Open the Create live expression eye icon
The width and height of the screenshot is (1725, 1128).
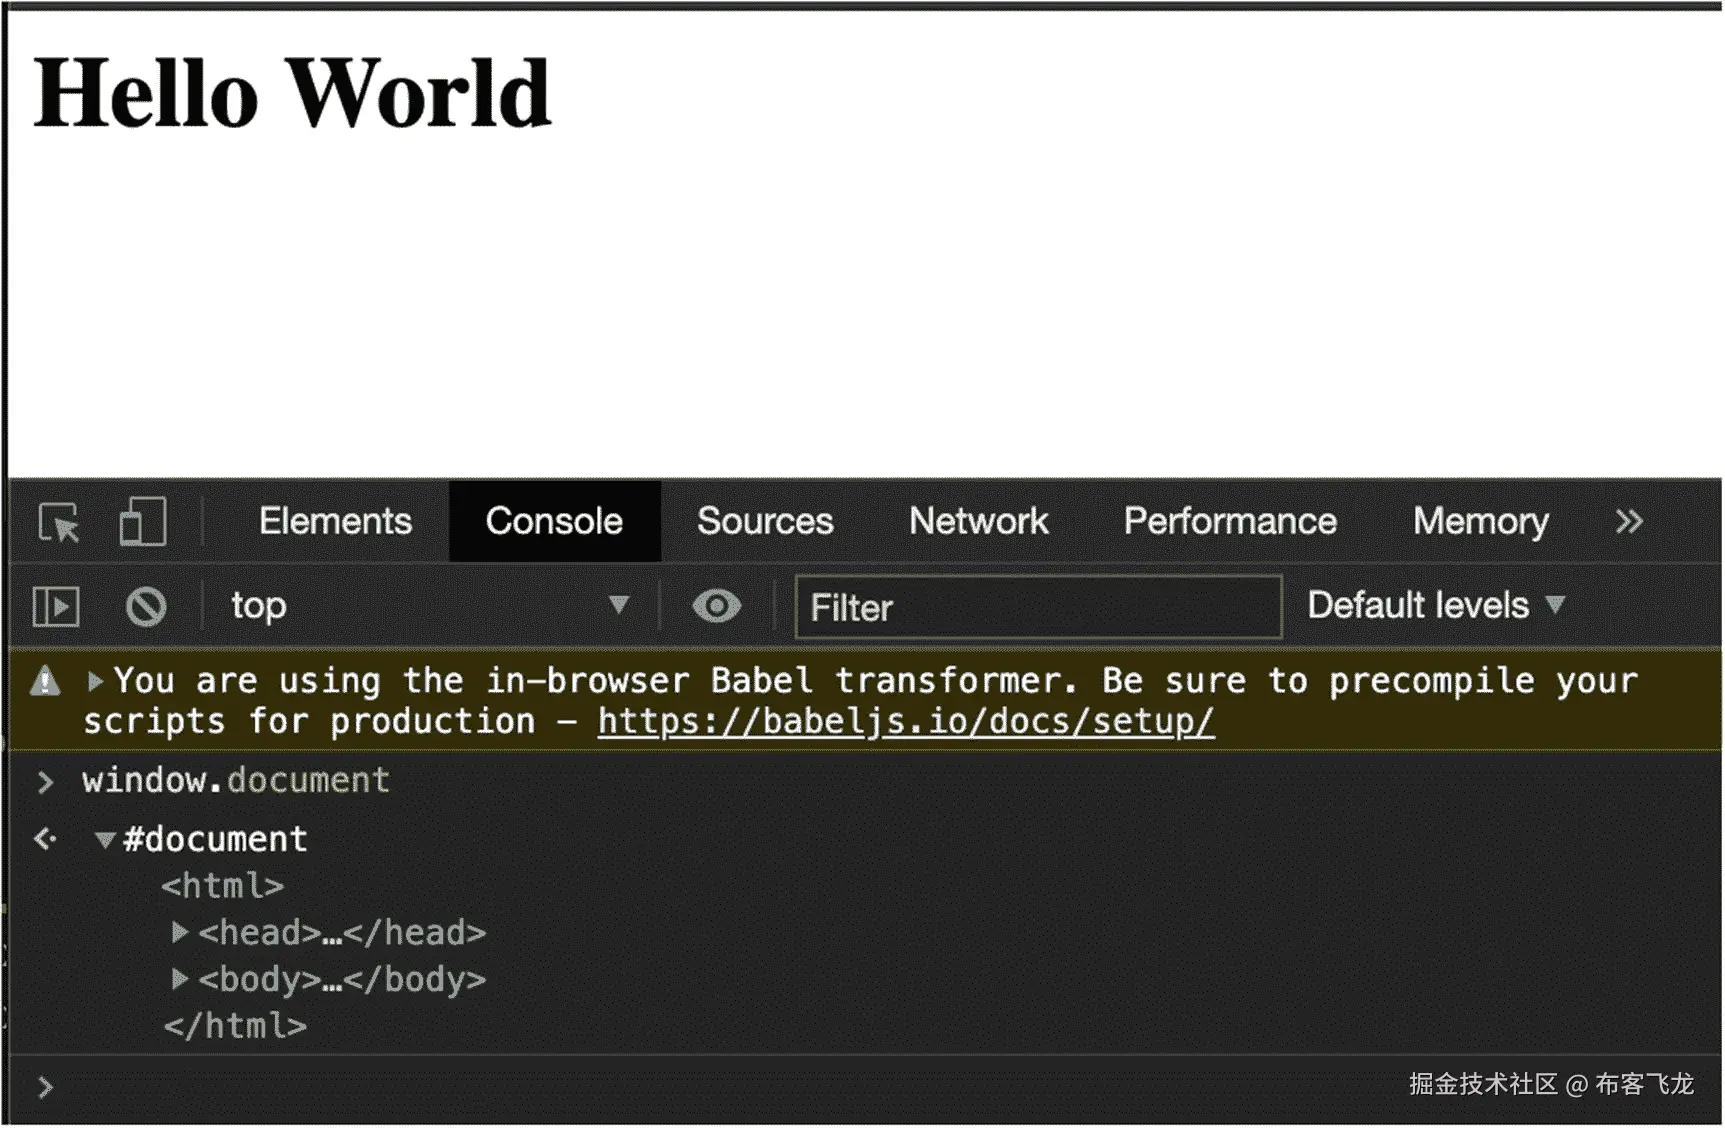pyautogui.click(x=716, y=605)
